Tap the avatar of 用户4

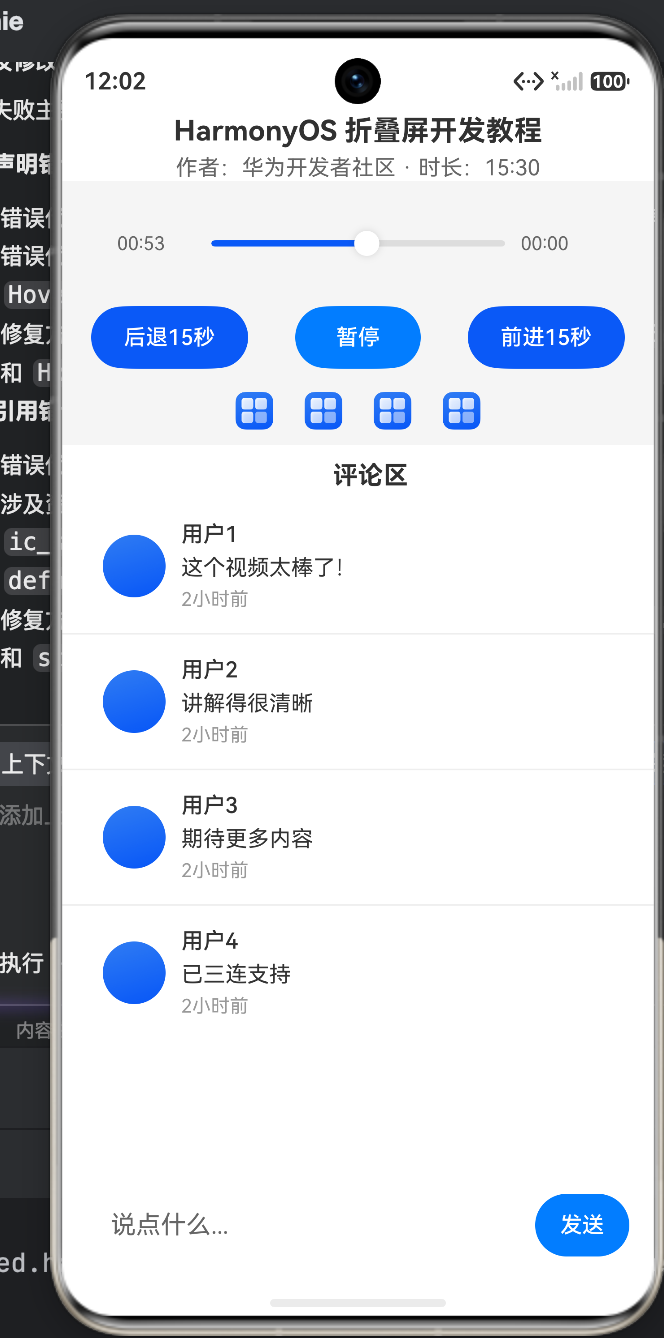click(134, 972)
